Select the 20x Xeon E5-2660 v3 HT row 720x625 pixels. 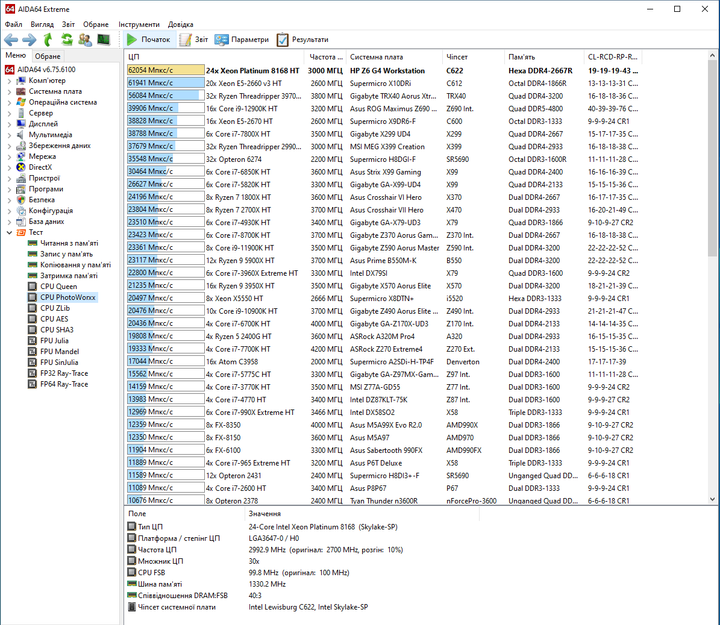383,84
